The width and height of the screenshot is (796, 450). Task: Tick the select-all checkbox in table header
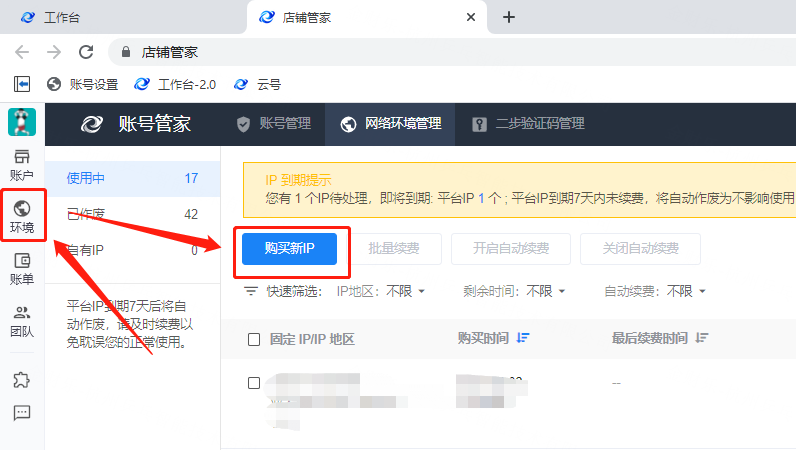254,339
